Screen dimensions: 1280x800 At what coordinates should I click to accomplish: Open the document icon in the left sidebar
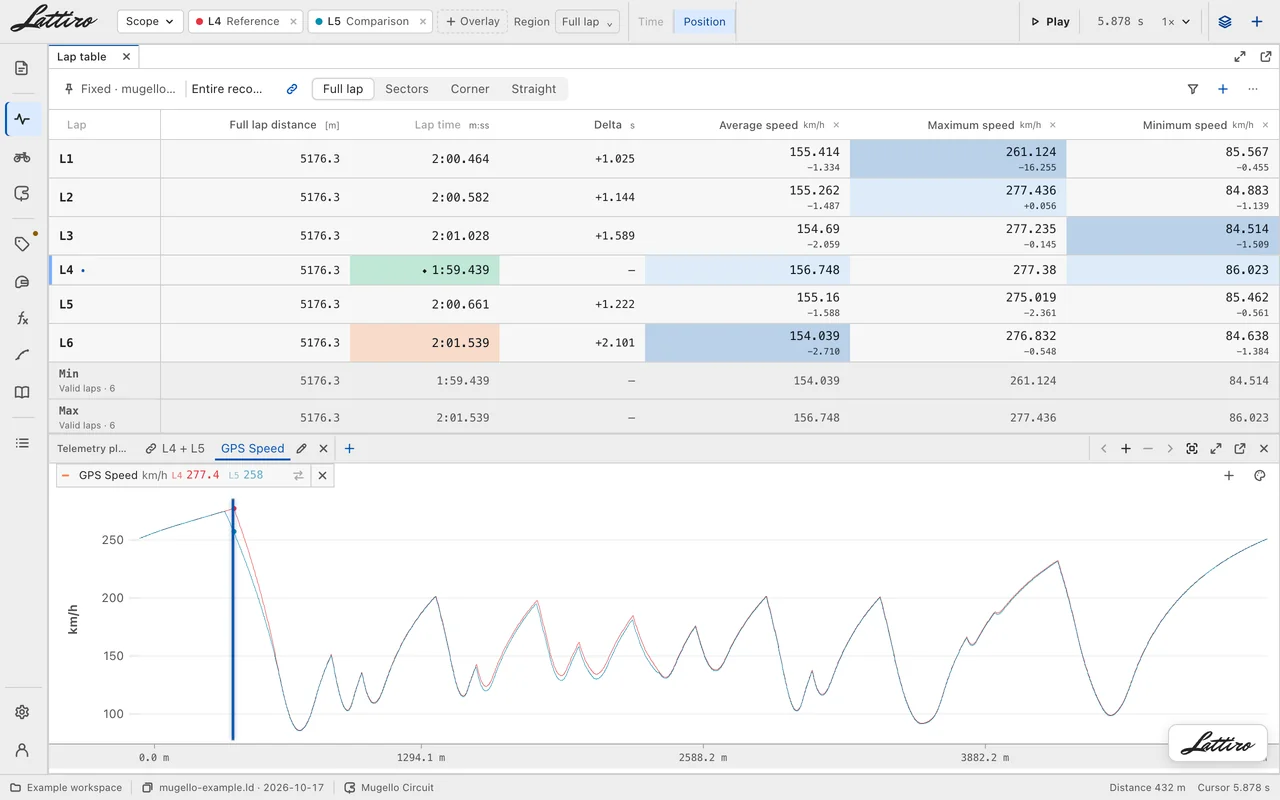[x=22, y=68]
